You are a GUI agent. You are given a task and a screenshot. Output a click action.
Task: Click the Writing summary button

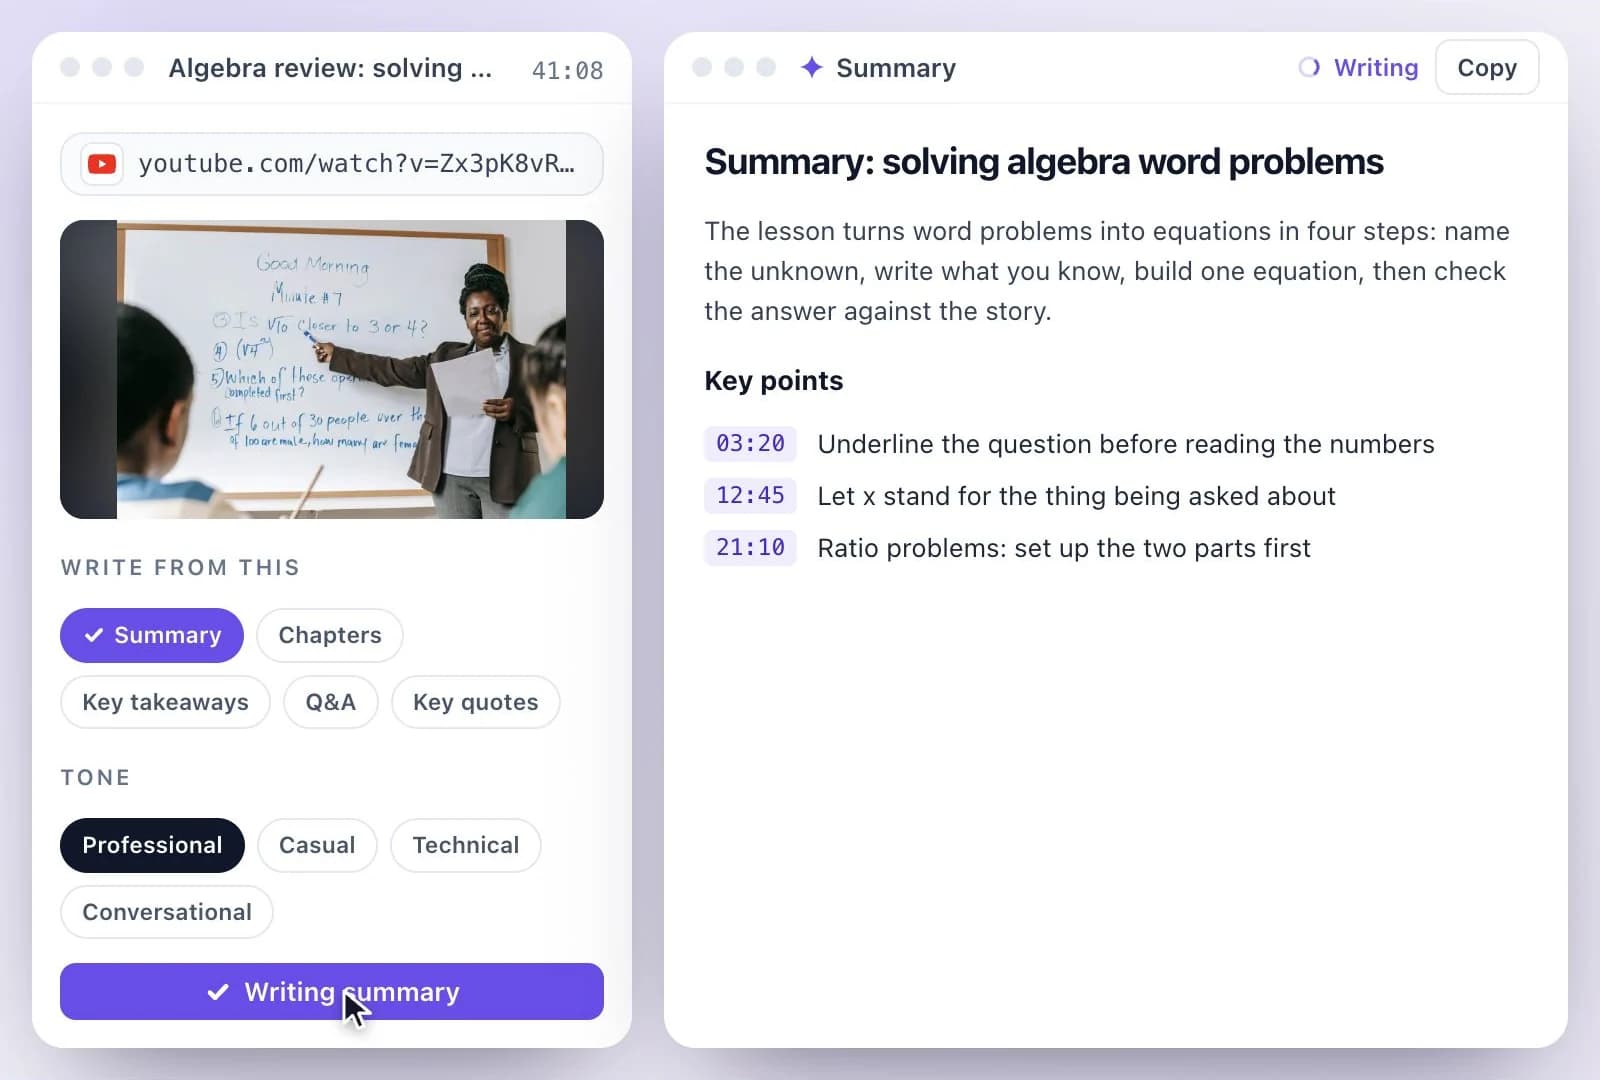(332, 992)
